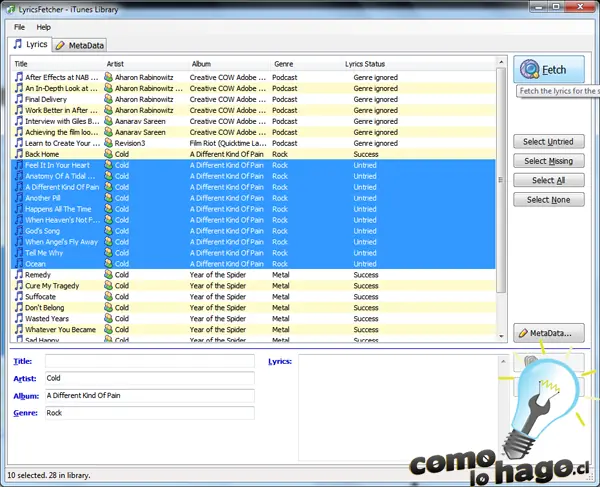The width and height of the screenshot is (600, 487).
Task: Click artist icon in Happens All The Time row
Action: point(109,208)
